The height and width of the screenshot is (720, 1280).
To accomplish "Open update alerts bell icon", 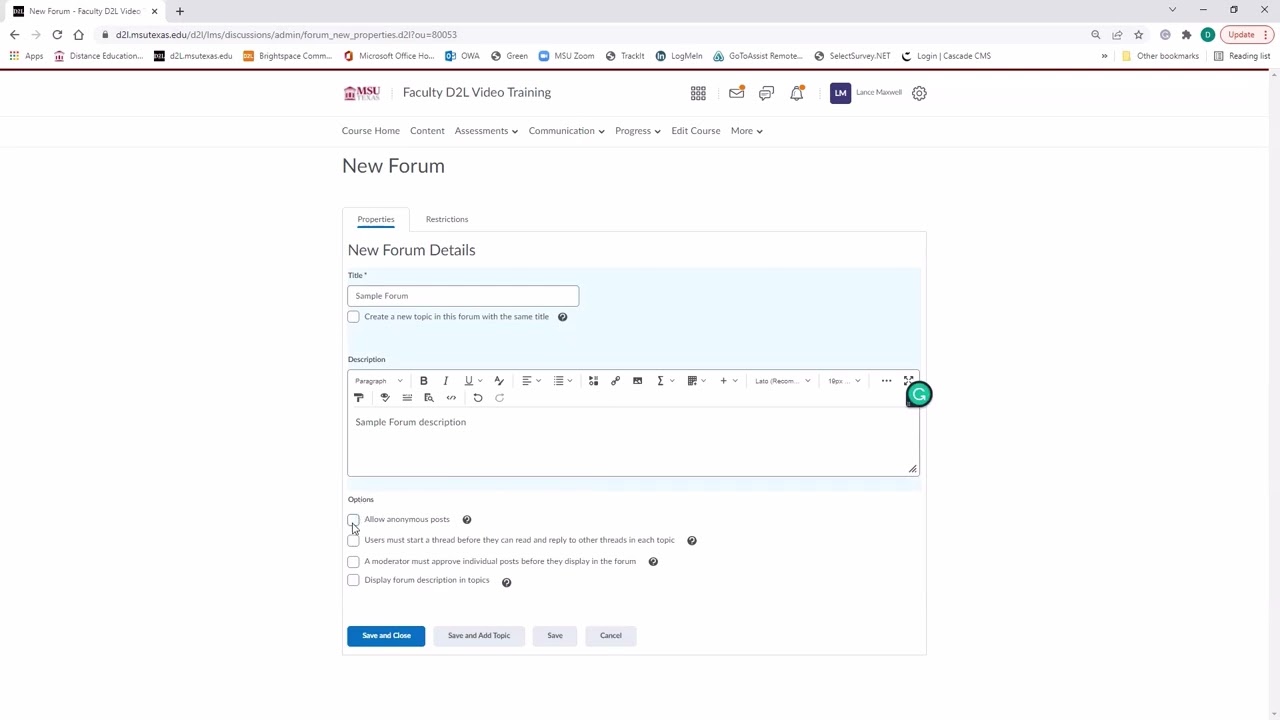I will point(797,93).
